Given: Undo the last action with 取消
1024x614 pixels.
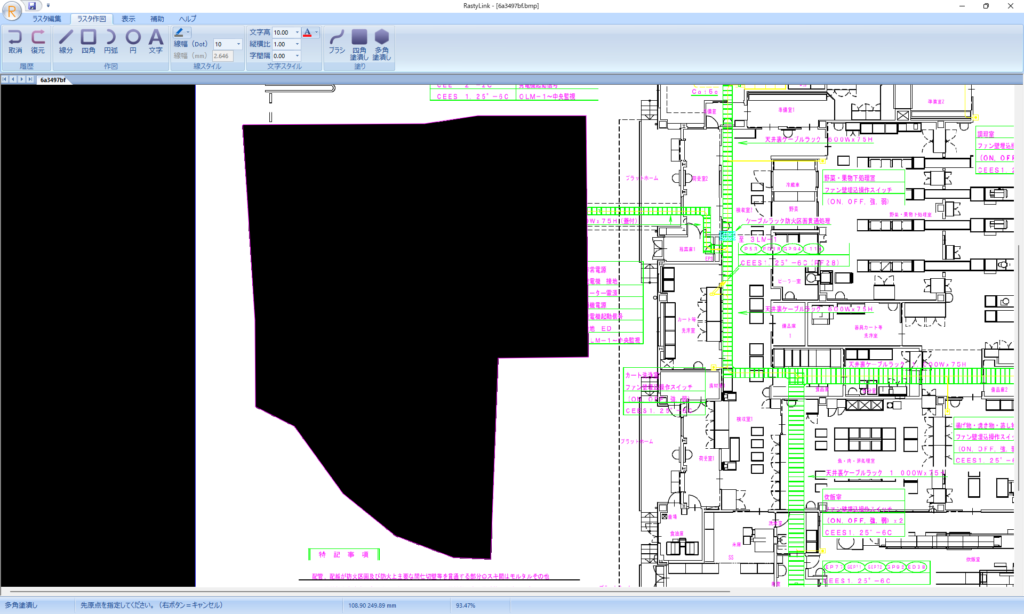Looking at the screenshot, I should click(x=15, y=40).
